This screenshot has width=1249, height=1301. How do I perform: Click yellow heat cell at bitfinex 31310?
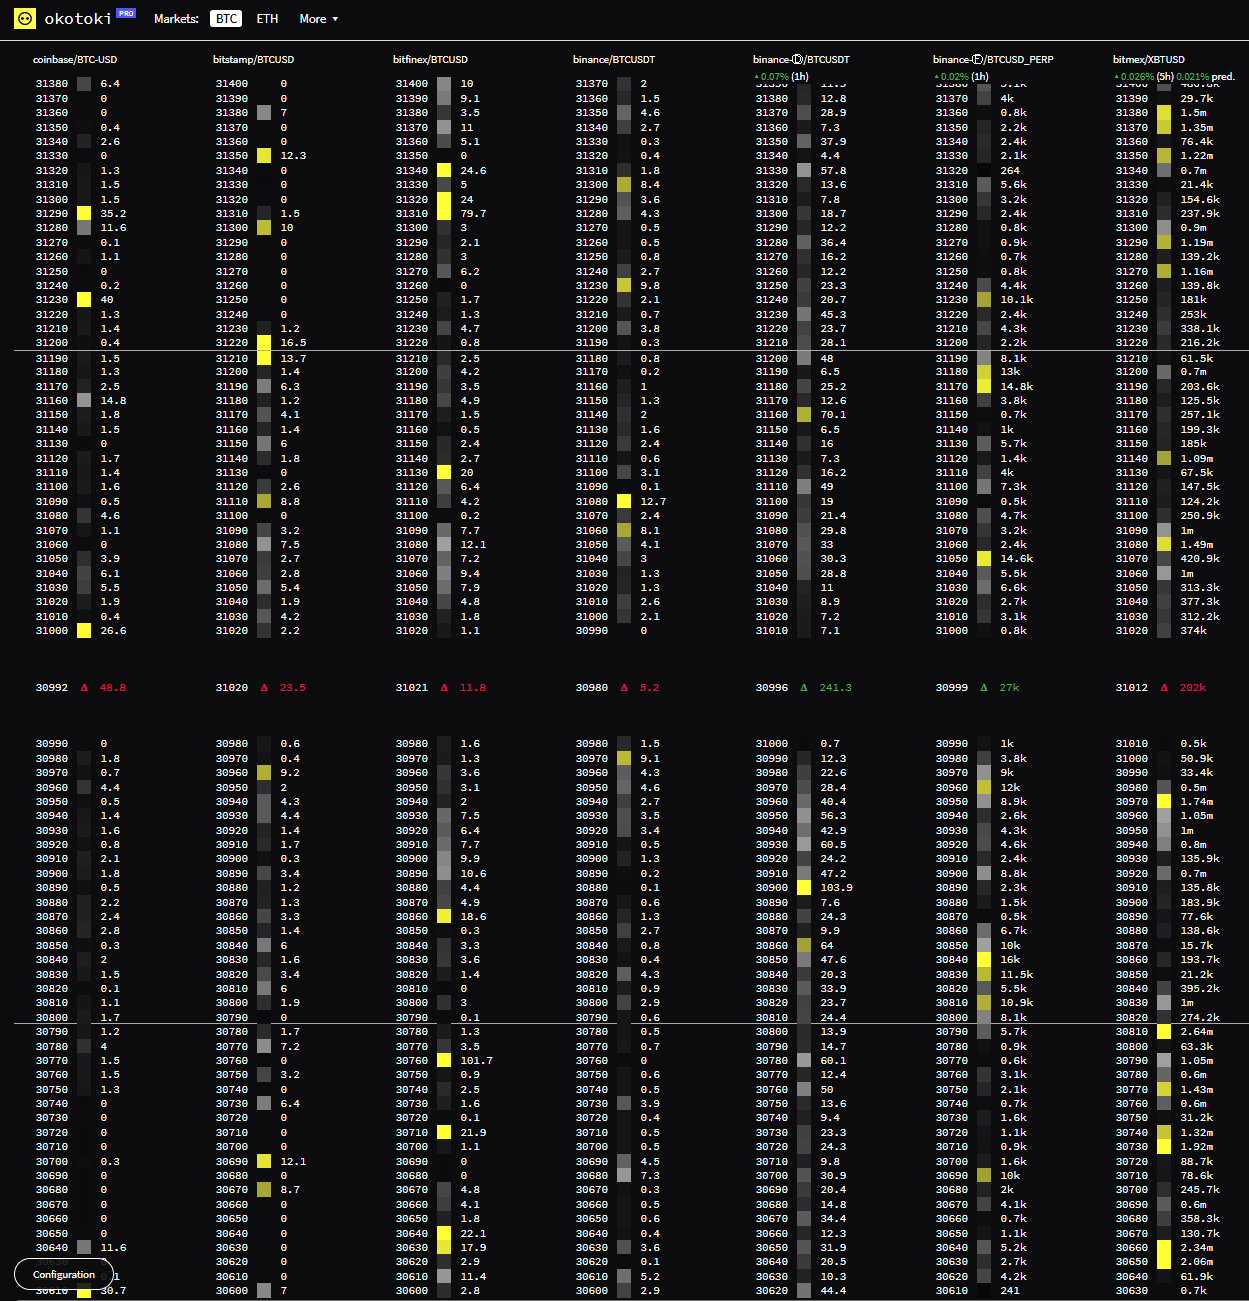point(444,213)
